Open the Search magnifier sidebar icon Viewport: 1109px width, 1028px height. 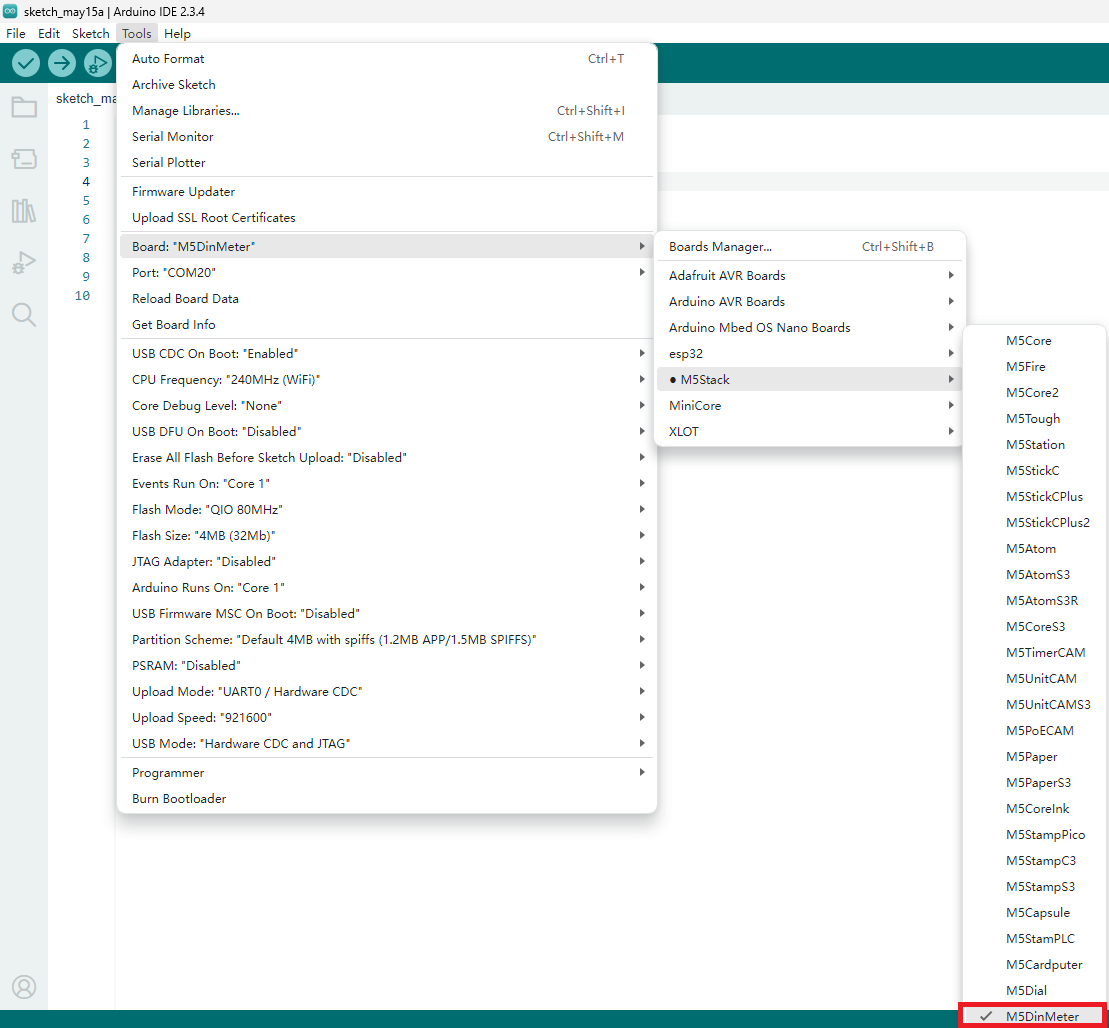click(24, 314)
